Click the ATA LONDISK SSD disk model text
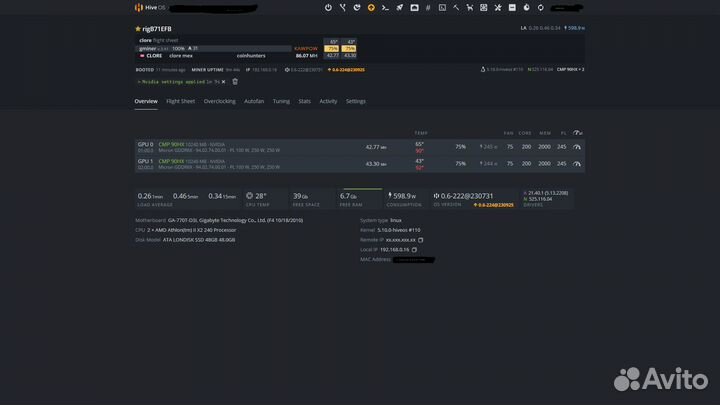The height and width of the screenshot is (405, 720). [x=199, y=240]
